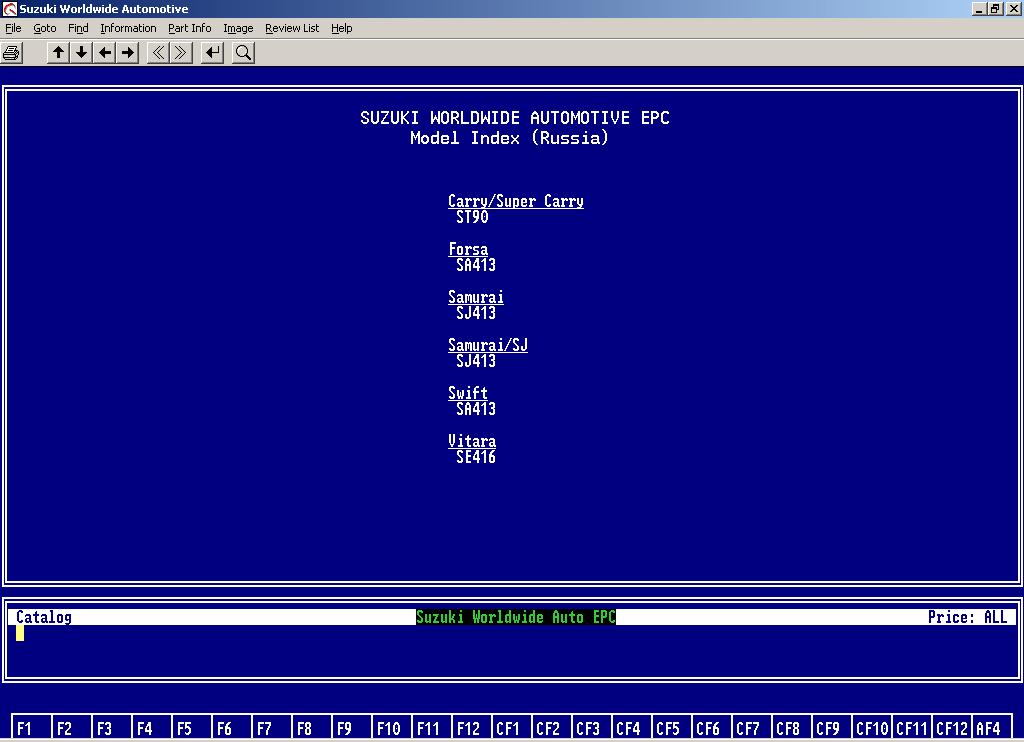This screenshot has width=1024, height=742.
Task: Click the CF12 function key button
Action: pyautogui.click(x=952, y=728)
